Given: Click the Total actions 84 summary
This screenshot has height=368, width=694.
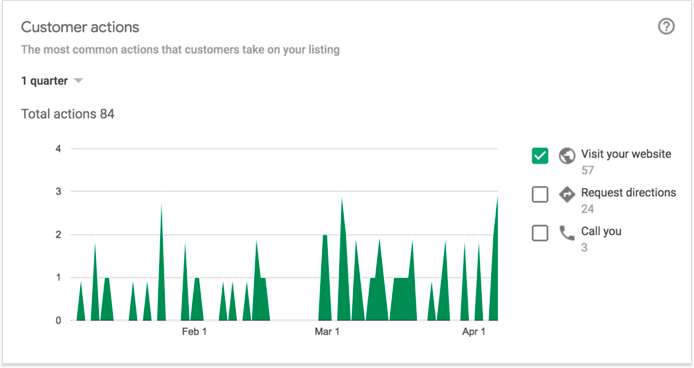Looking at the screenshot, I should (68, 114).
